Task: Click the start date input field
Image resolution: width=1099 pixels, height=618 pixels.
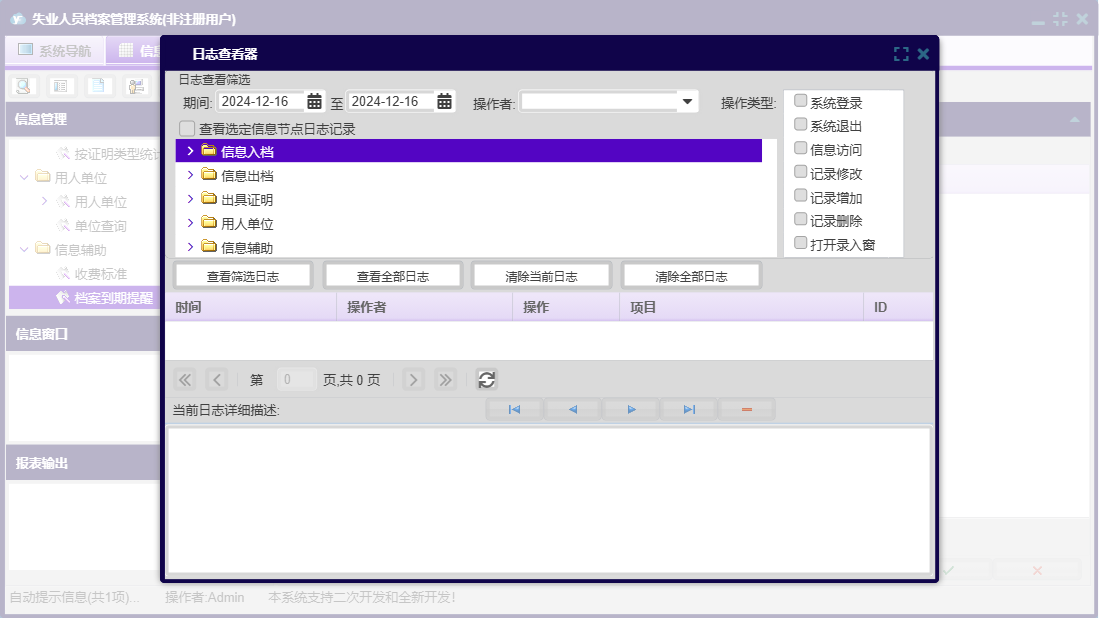Action: (260, 101)
